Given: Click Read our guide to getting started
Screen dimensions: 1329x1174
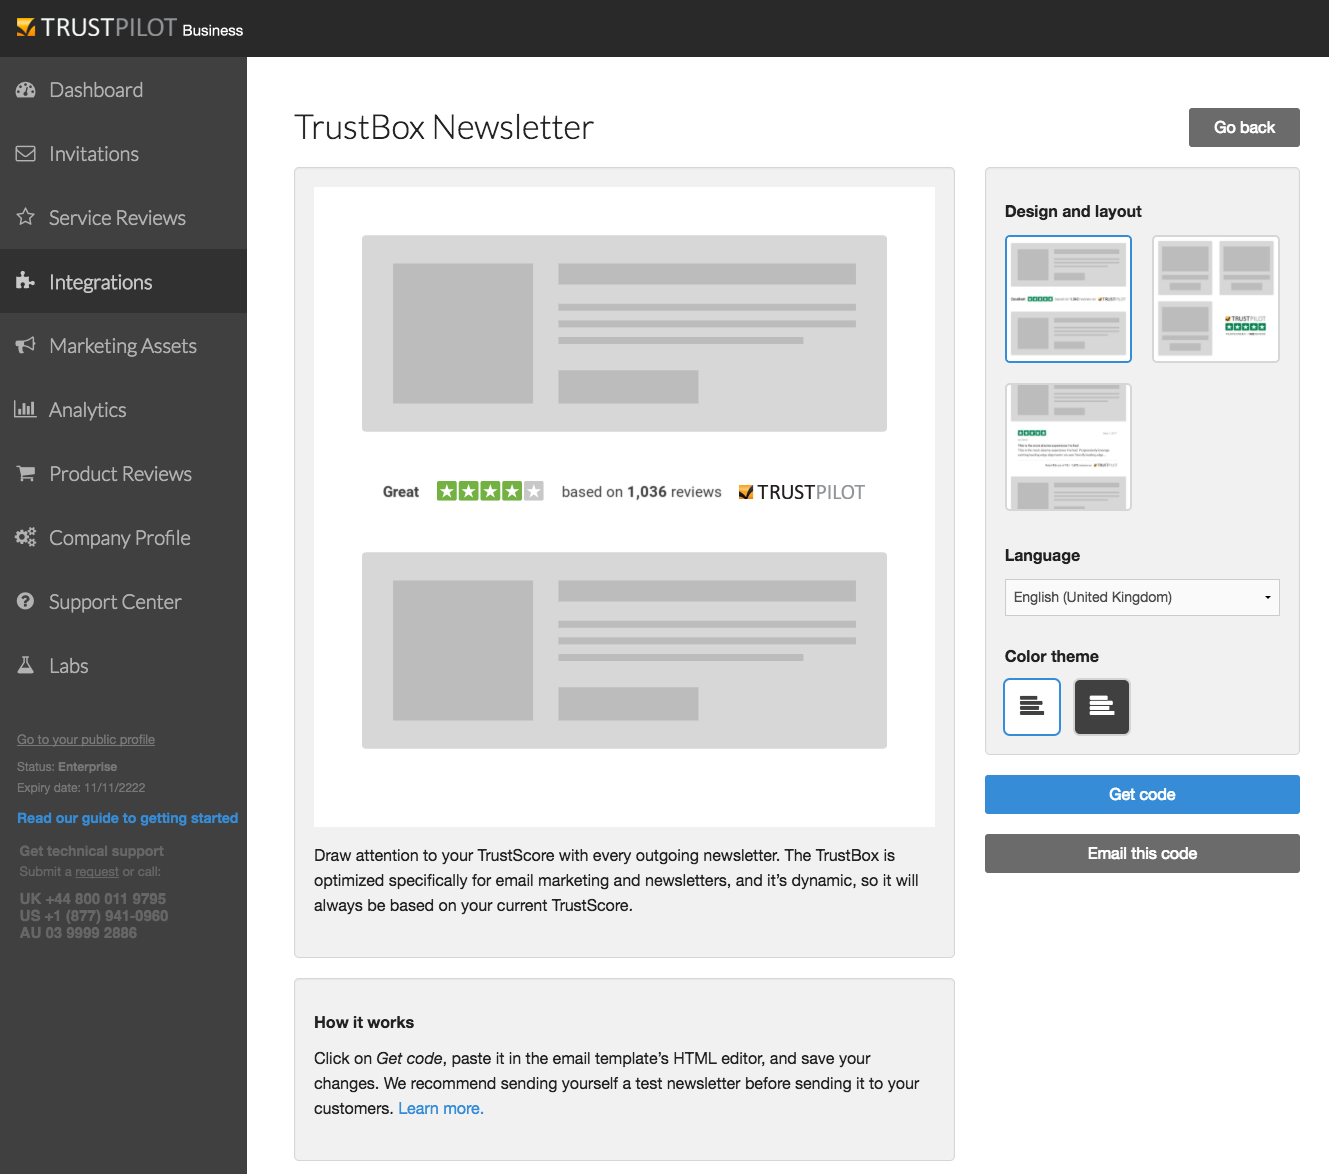Looking at the screenshot, I should point(127,818).
